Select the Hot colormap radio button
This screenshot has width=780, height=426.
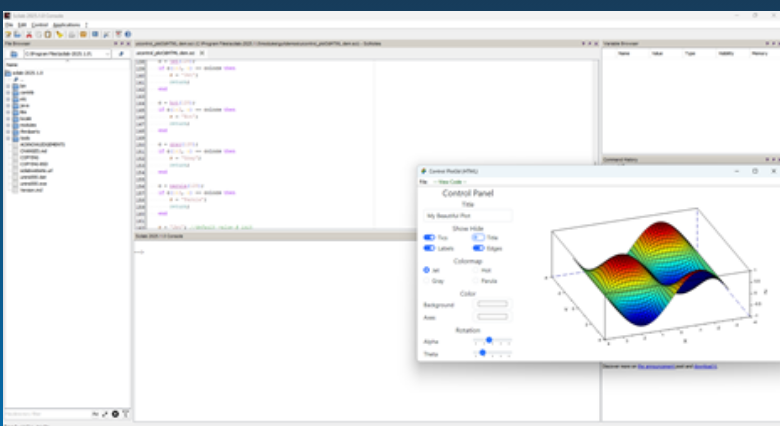(x=475, y=270)
